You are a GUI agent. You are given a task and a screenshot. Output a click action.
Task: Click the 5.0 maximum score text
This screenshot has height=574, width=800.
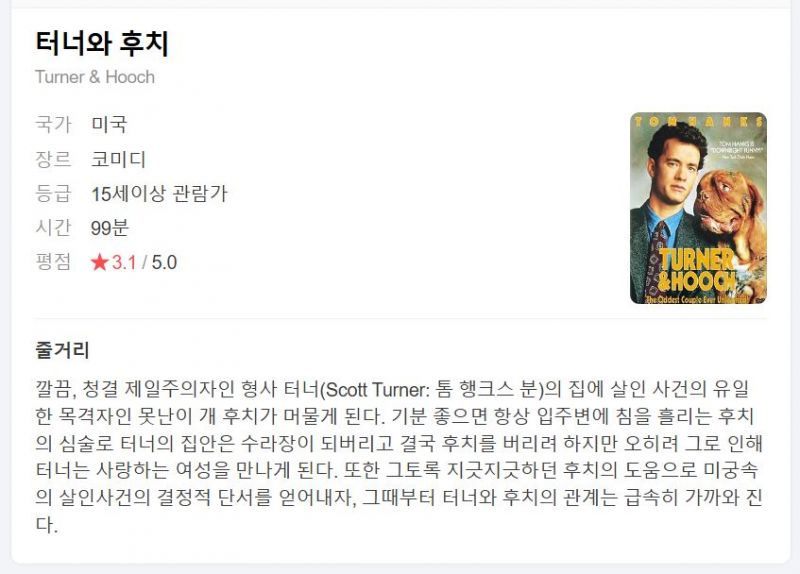click(x=164, y=262)
